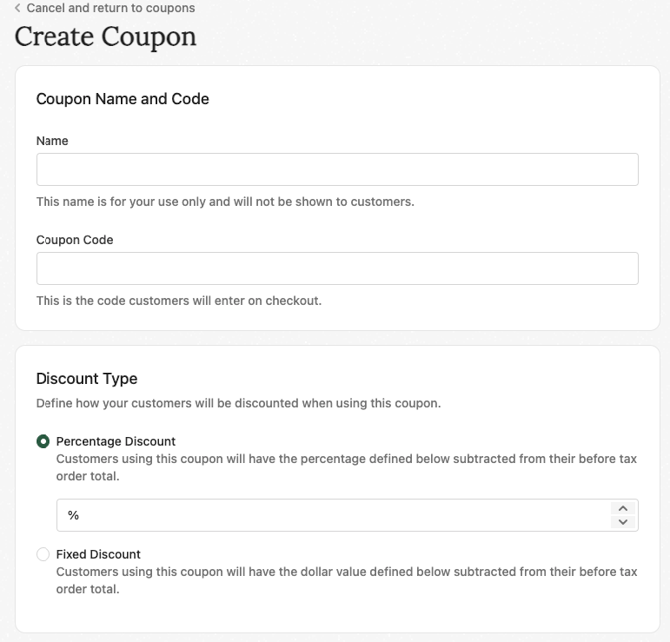Click the Coupon Name and Code heading
The image size is (670, 642).
[x=122, y=99]
